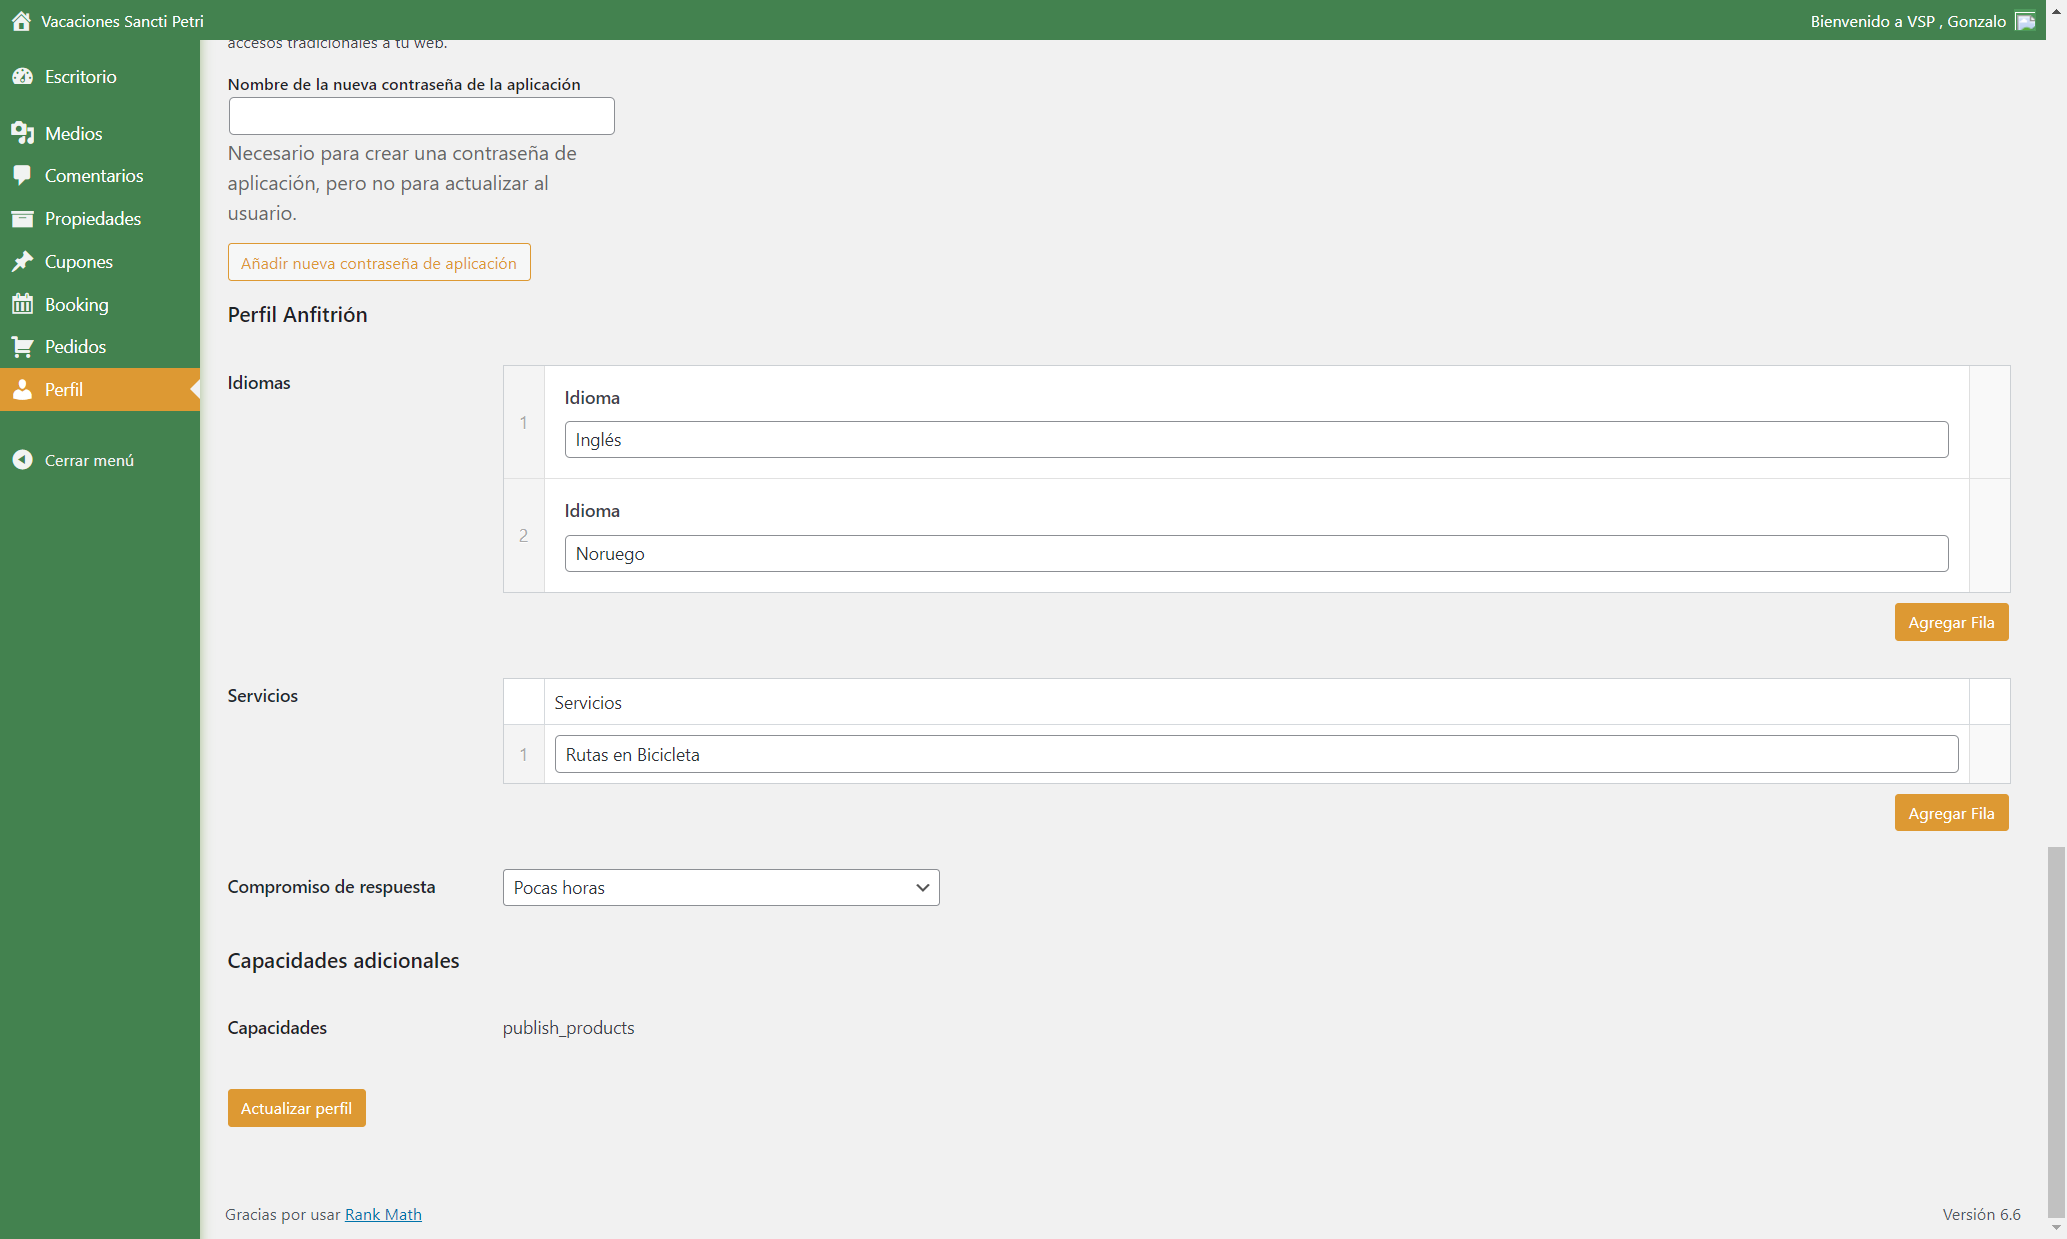The width and height of the screenshot is (2067, 1239).
Task: Click the Comentarios speech bubble icon
Action: pyautogui.click(x=22, y=175)
